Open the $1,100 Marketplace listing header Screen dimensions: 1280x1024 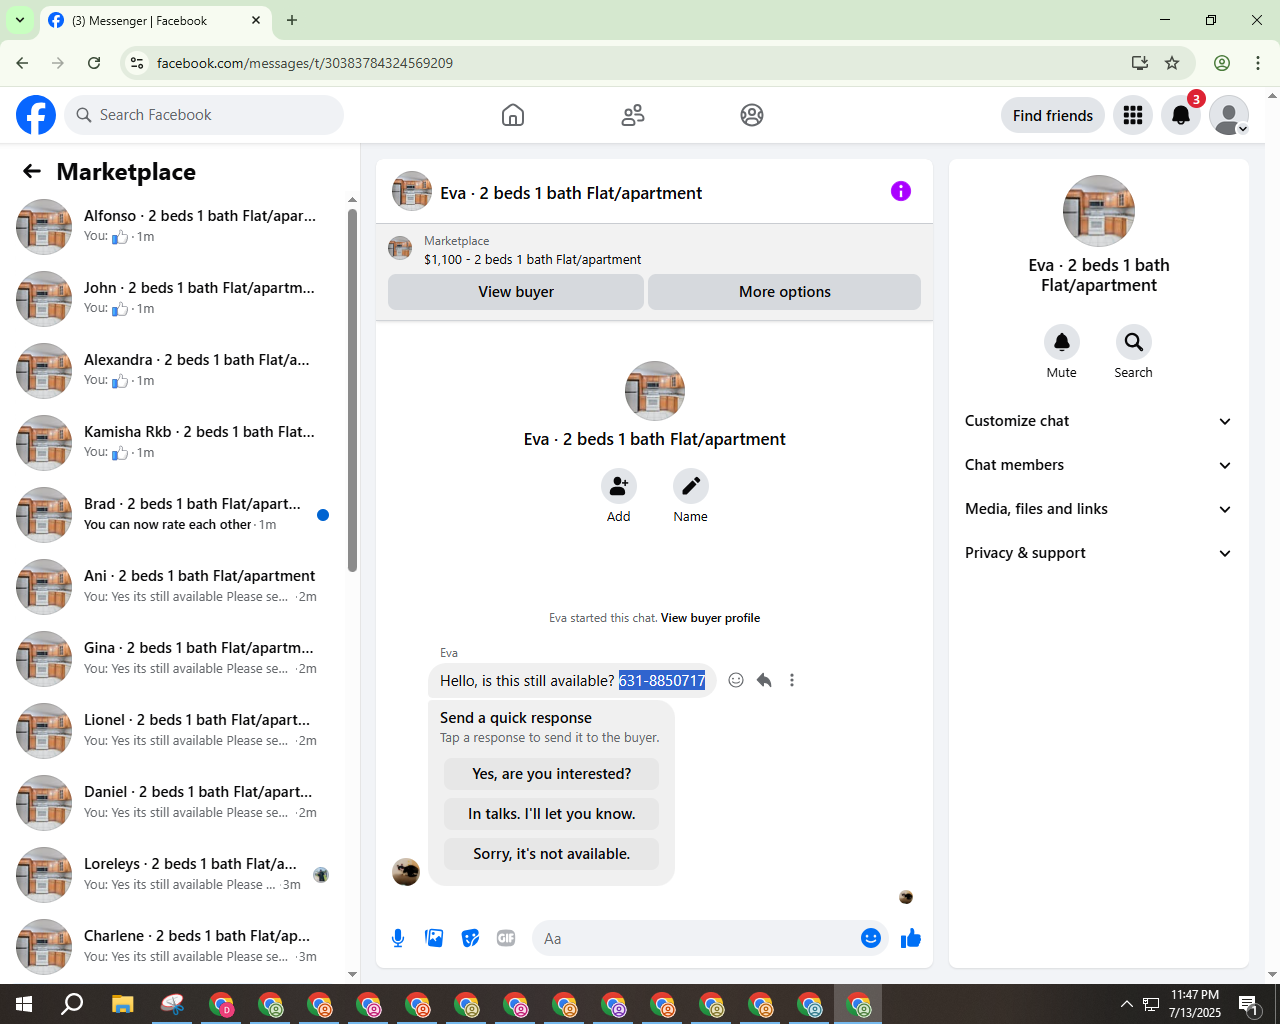[x=654, y=250]
